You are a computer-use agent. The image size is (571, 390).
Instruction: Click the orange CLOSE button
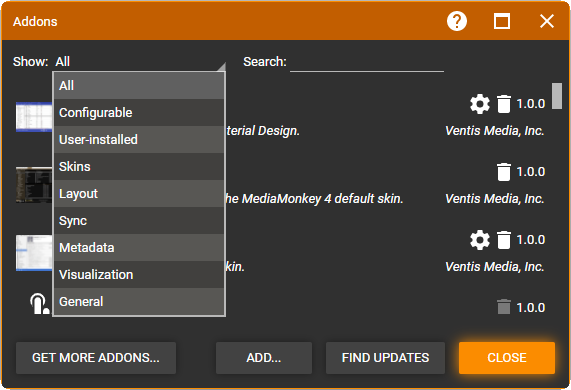[x=507, y=358]
